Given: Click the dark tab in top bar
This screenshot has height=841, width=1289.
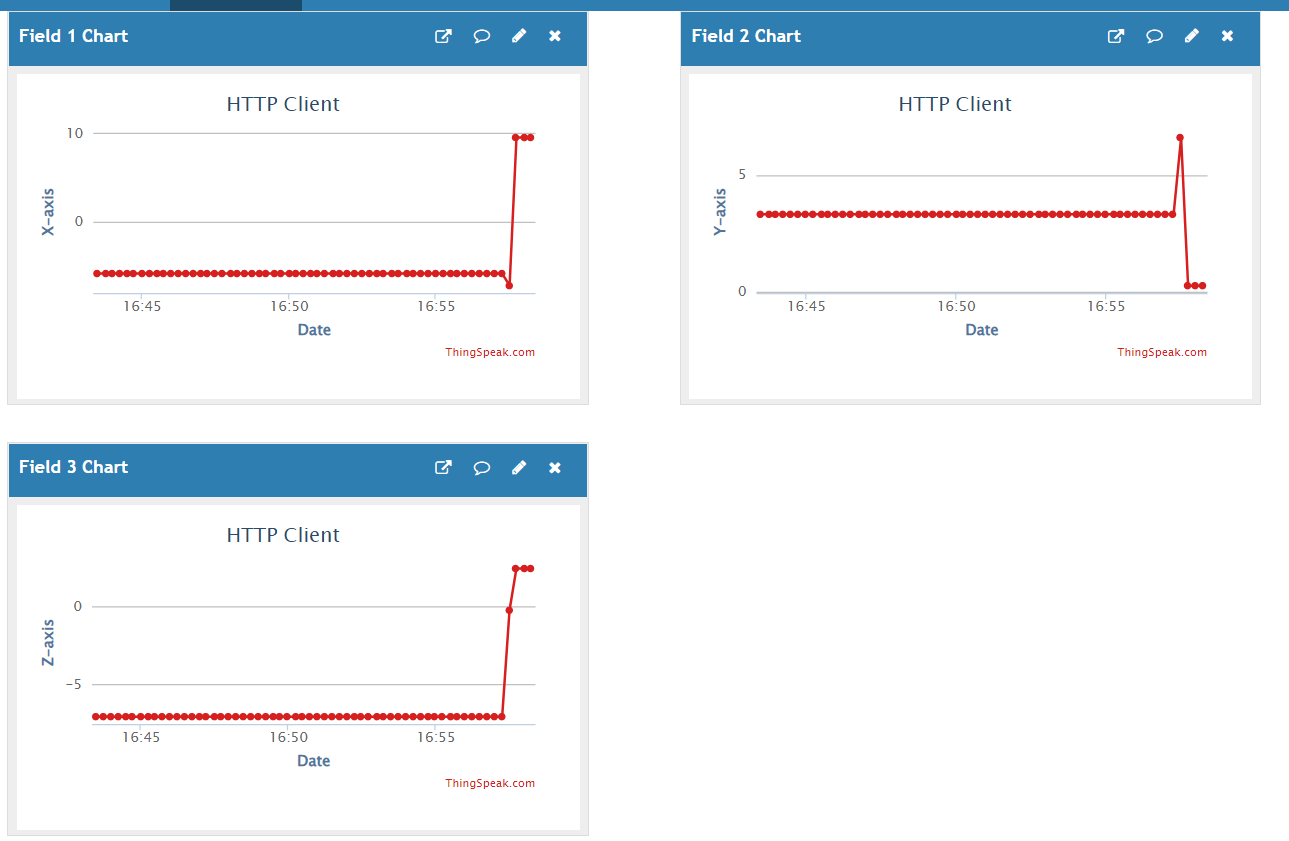Looking at the screenshot, I should 235,5.
